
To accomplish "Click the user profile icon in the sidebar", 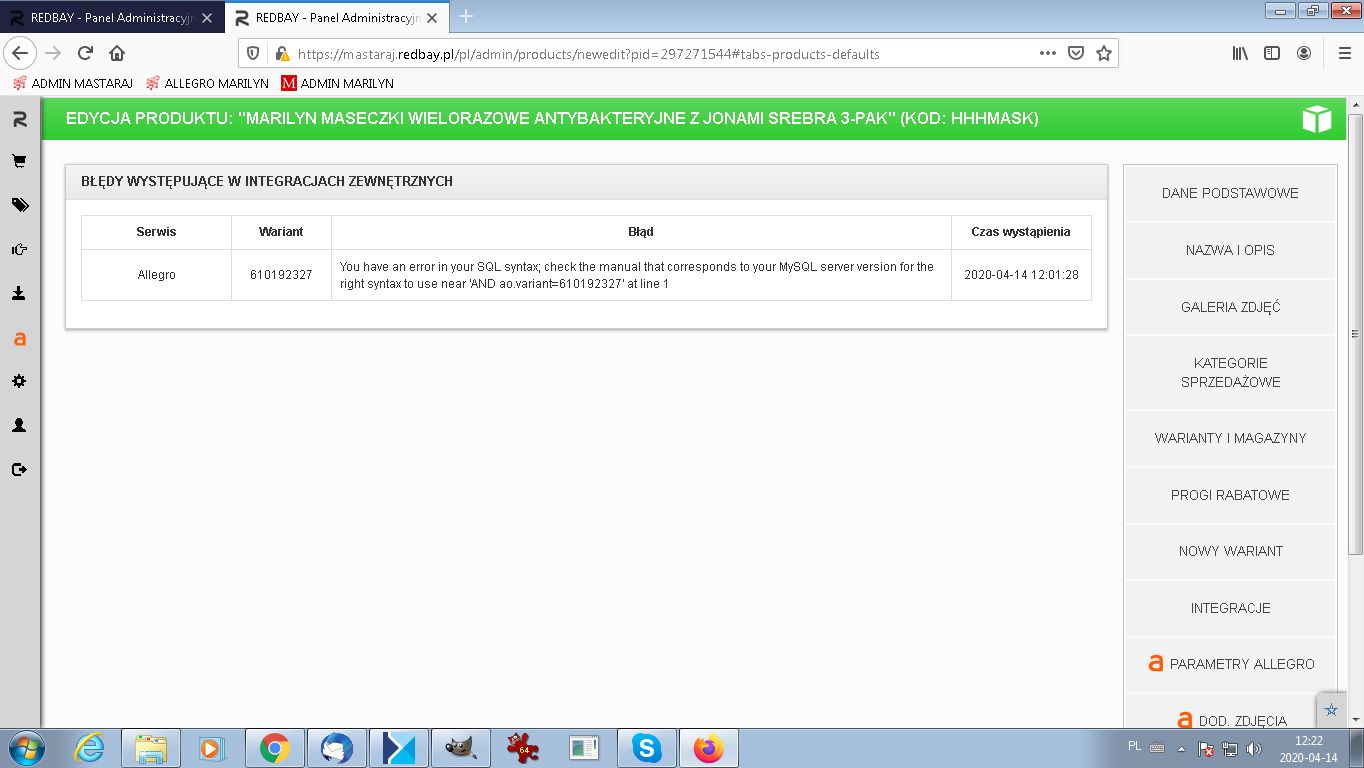I will point(19,425).
